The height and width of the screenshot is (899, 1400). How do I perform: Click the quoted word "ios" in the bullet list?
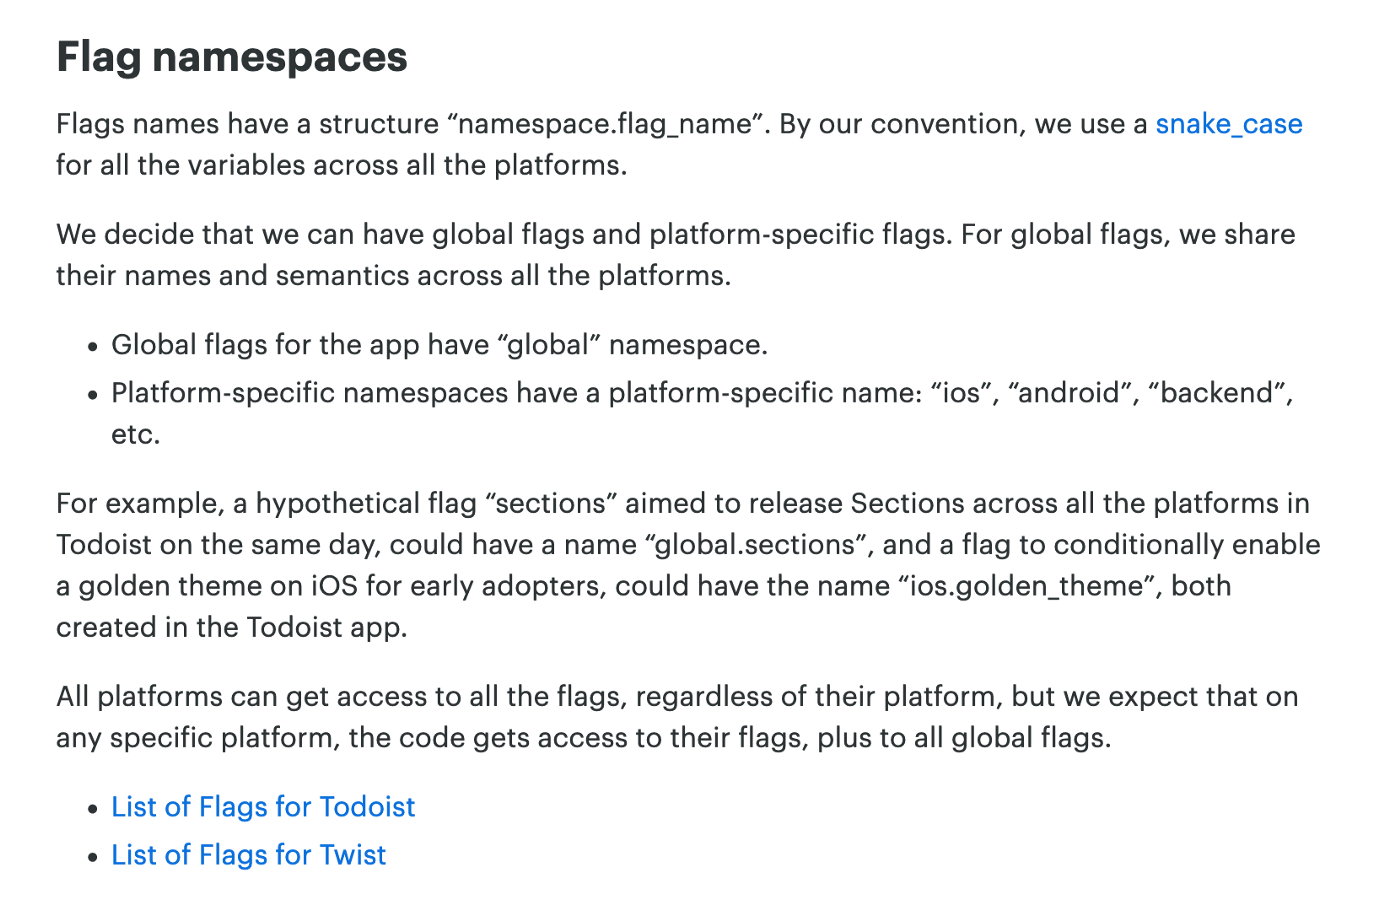pyautogui.click(x=964, y=393)
